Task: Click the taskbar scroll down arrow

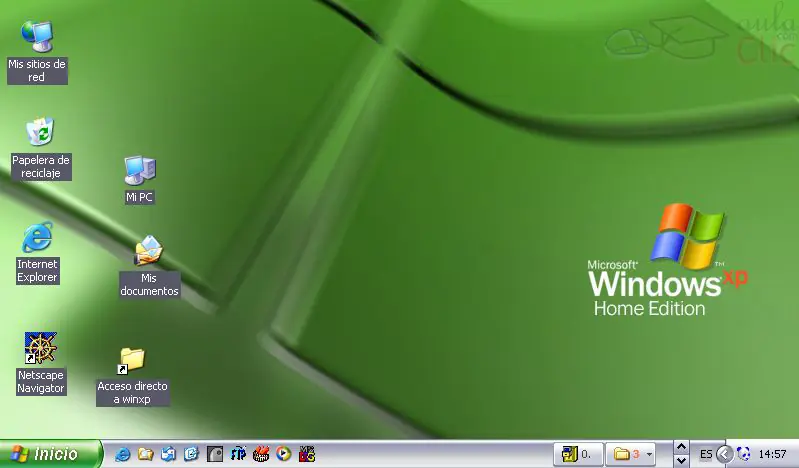Action: point(681,460)
